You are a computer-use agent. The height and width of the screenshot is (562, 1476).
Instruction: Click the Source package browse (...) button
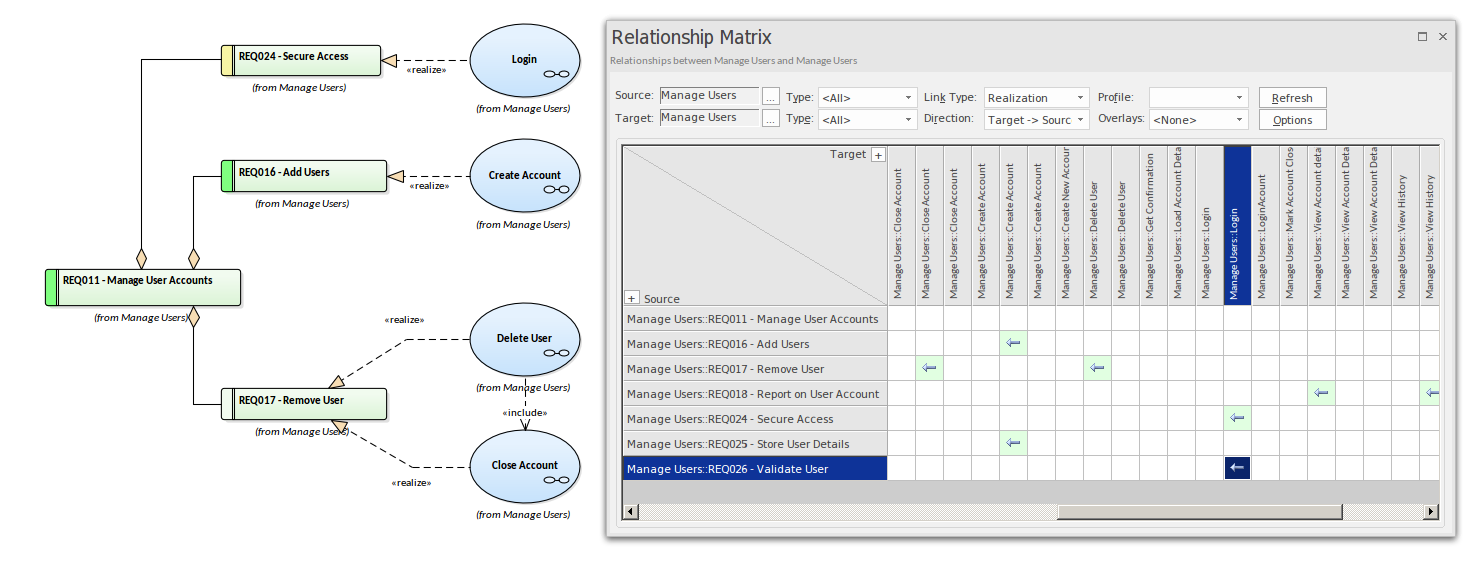click(770, 97)
